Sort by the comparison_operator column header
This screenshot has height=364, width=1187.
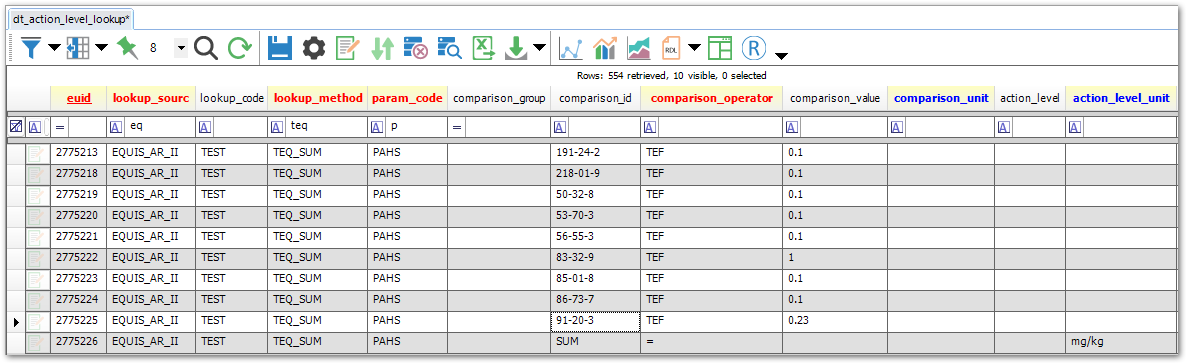click(x=711, y=98)
